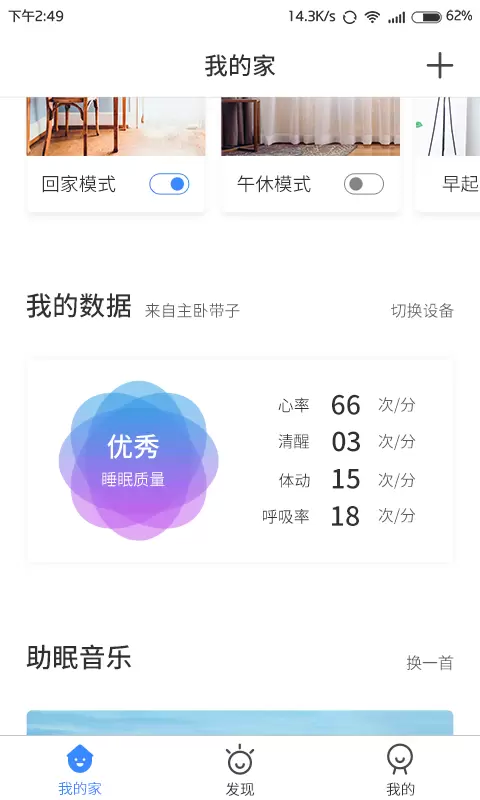Screen dimensions: 480x800
Task: Turn off 回家模式 toggle
Action: (x=169, y=184)
